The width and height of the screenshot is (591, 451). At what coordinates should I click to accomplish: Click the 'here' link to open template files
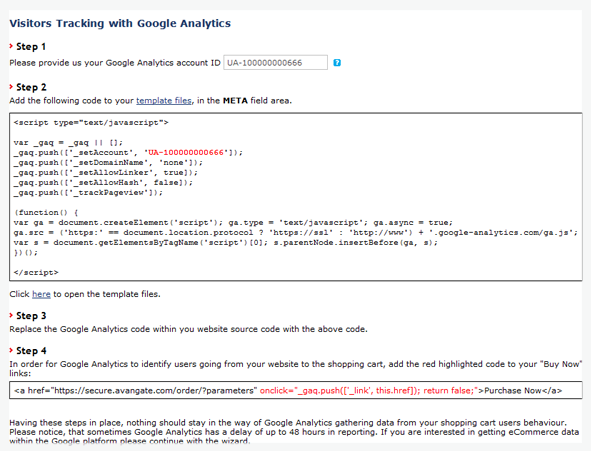click(x=41, y=294)
